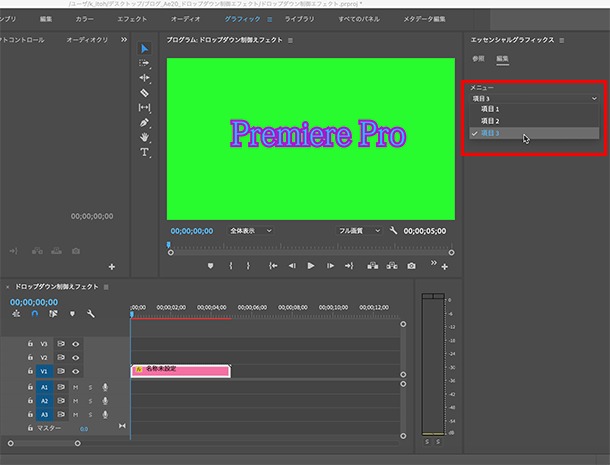Toggle lock on V3 track
This screenshot has height=465, width=610.
[30, 344]
